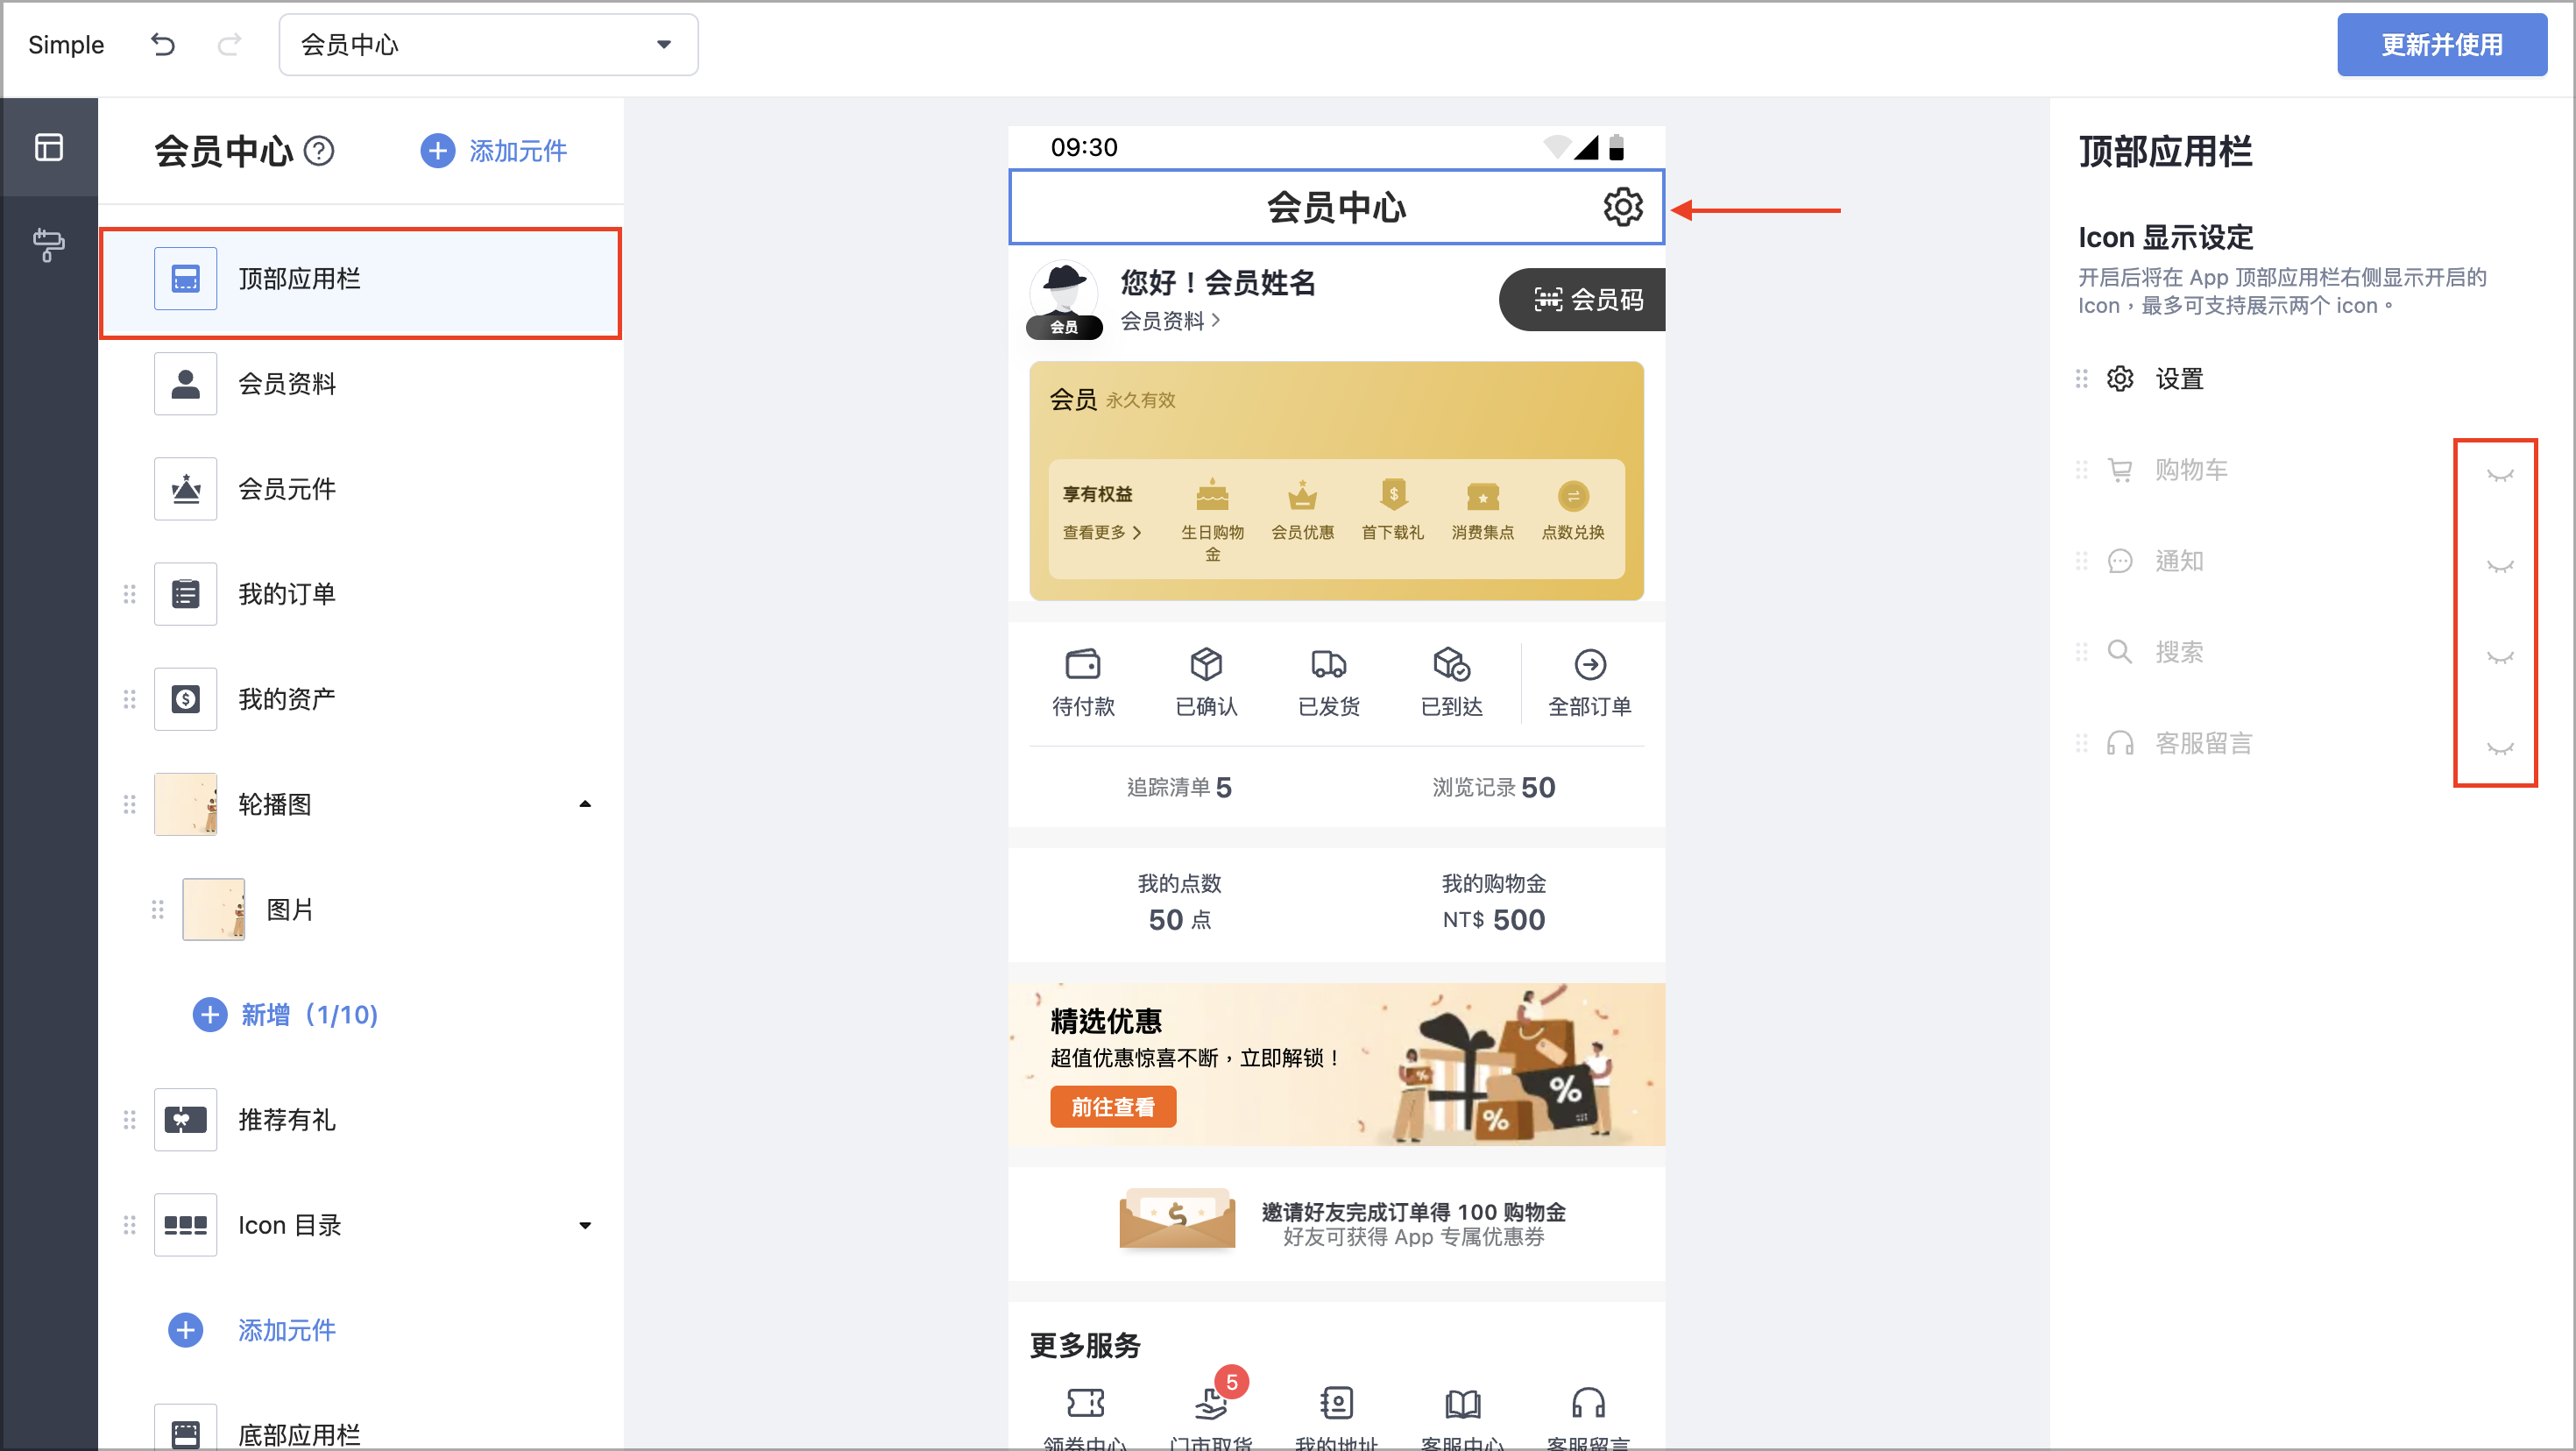Click 我的点数 50 点 in preview
This screenshot has height=1451, width=2576.
[x=1179, y=903]
